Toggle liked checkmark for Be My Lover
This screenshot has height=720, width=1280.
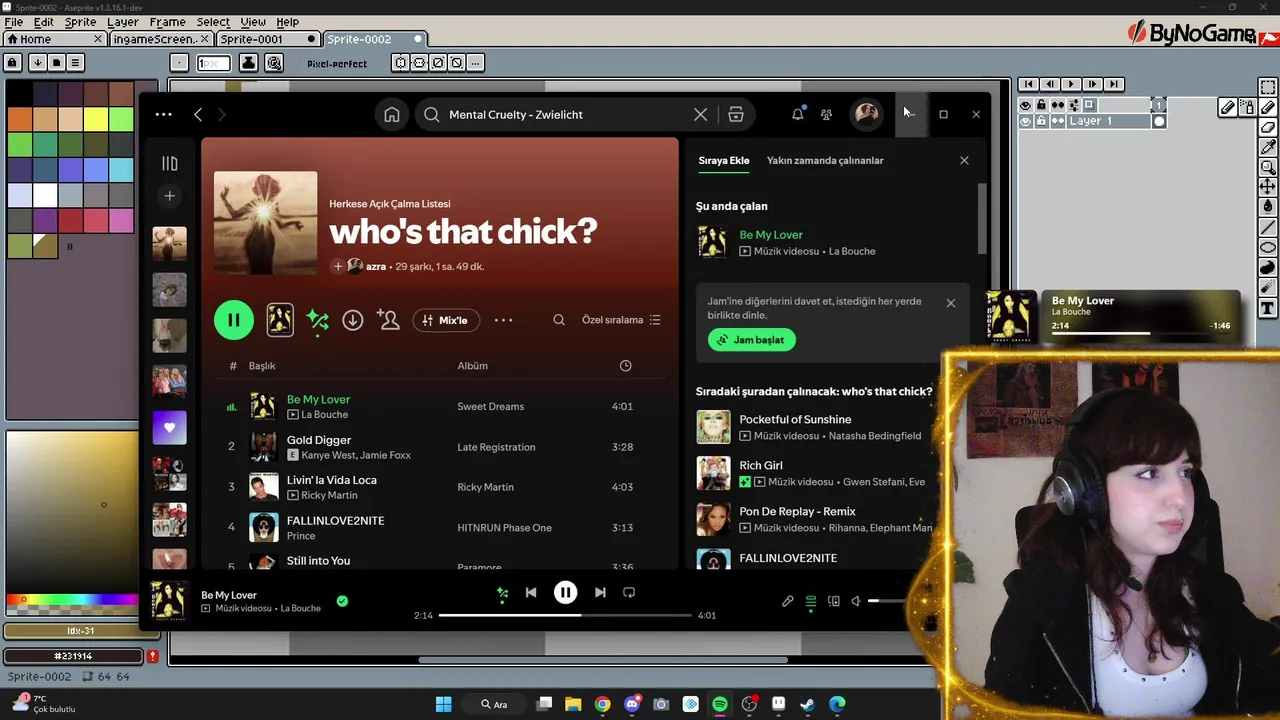click(342, 601)
